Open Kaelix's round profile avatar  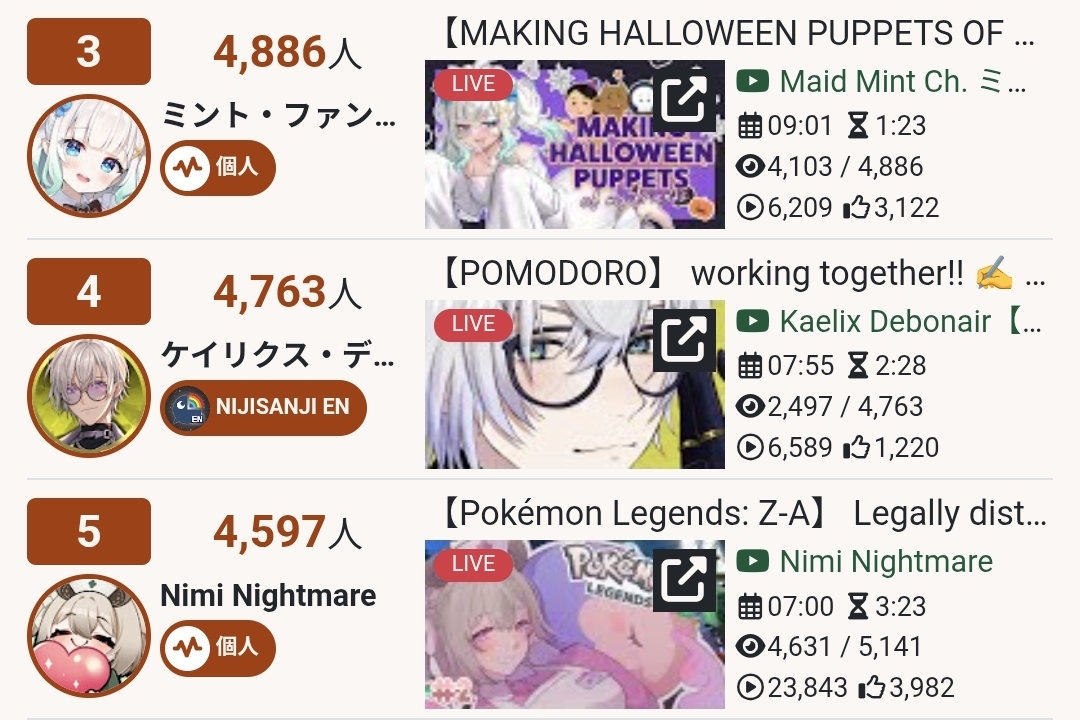(89, 395)
